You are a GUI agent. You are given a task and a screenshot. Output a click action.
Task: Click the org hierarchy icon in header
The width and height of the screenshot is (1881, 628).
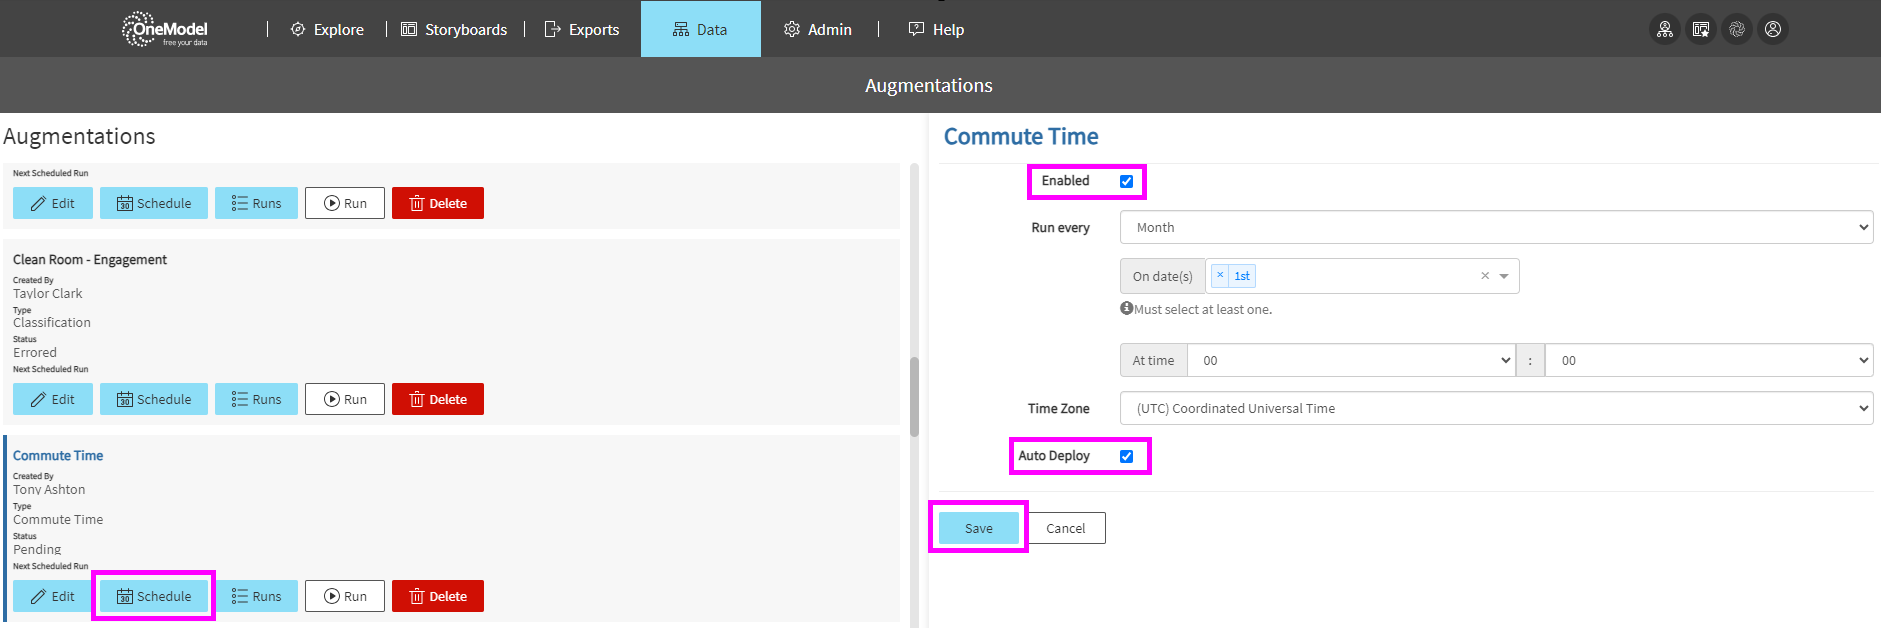1664,29
